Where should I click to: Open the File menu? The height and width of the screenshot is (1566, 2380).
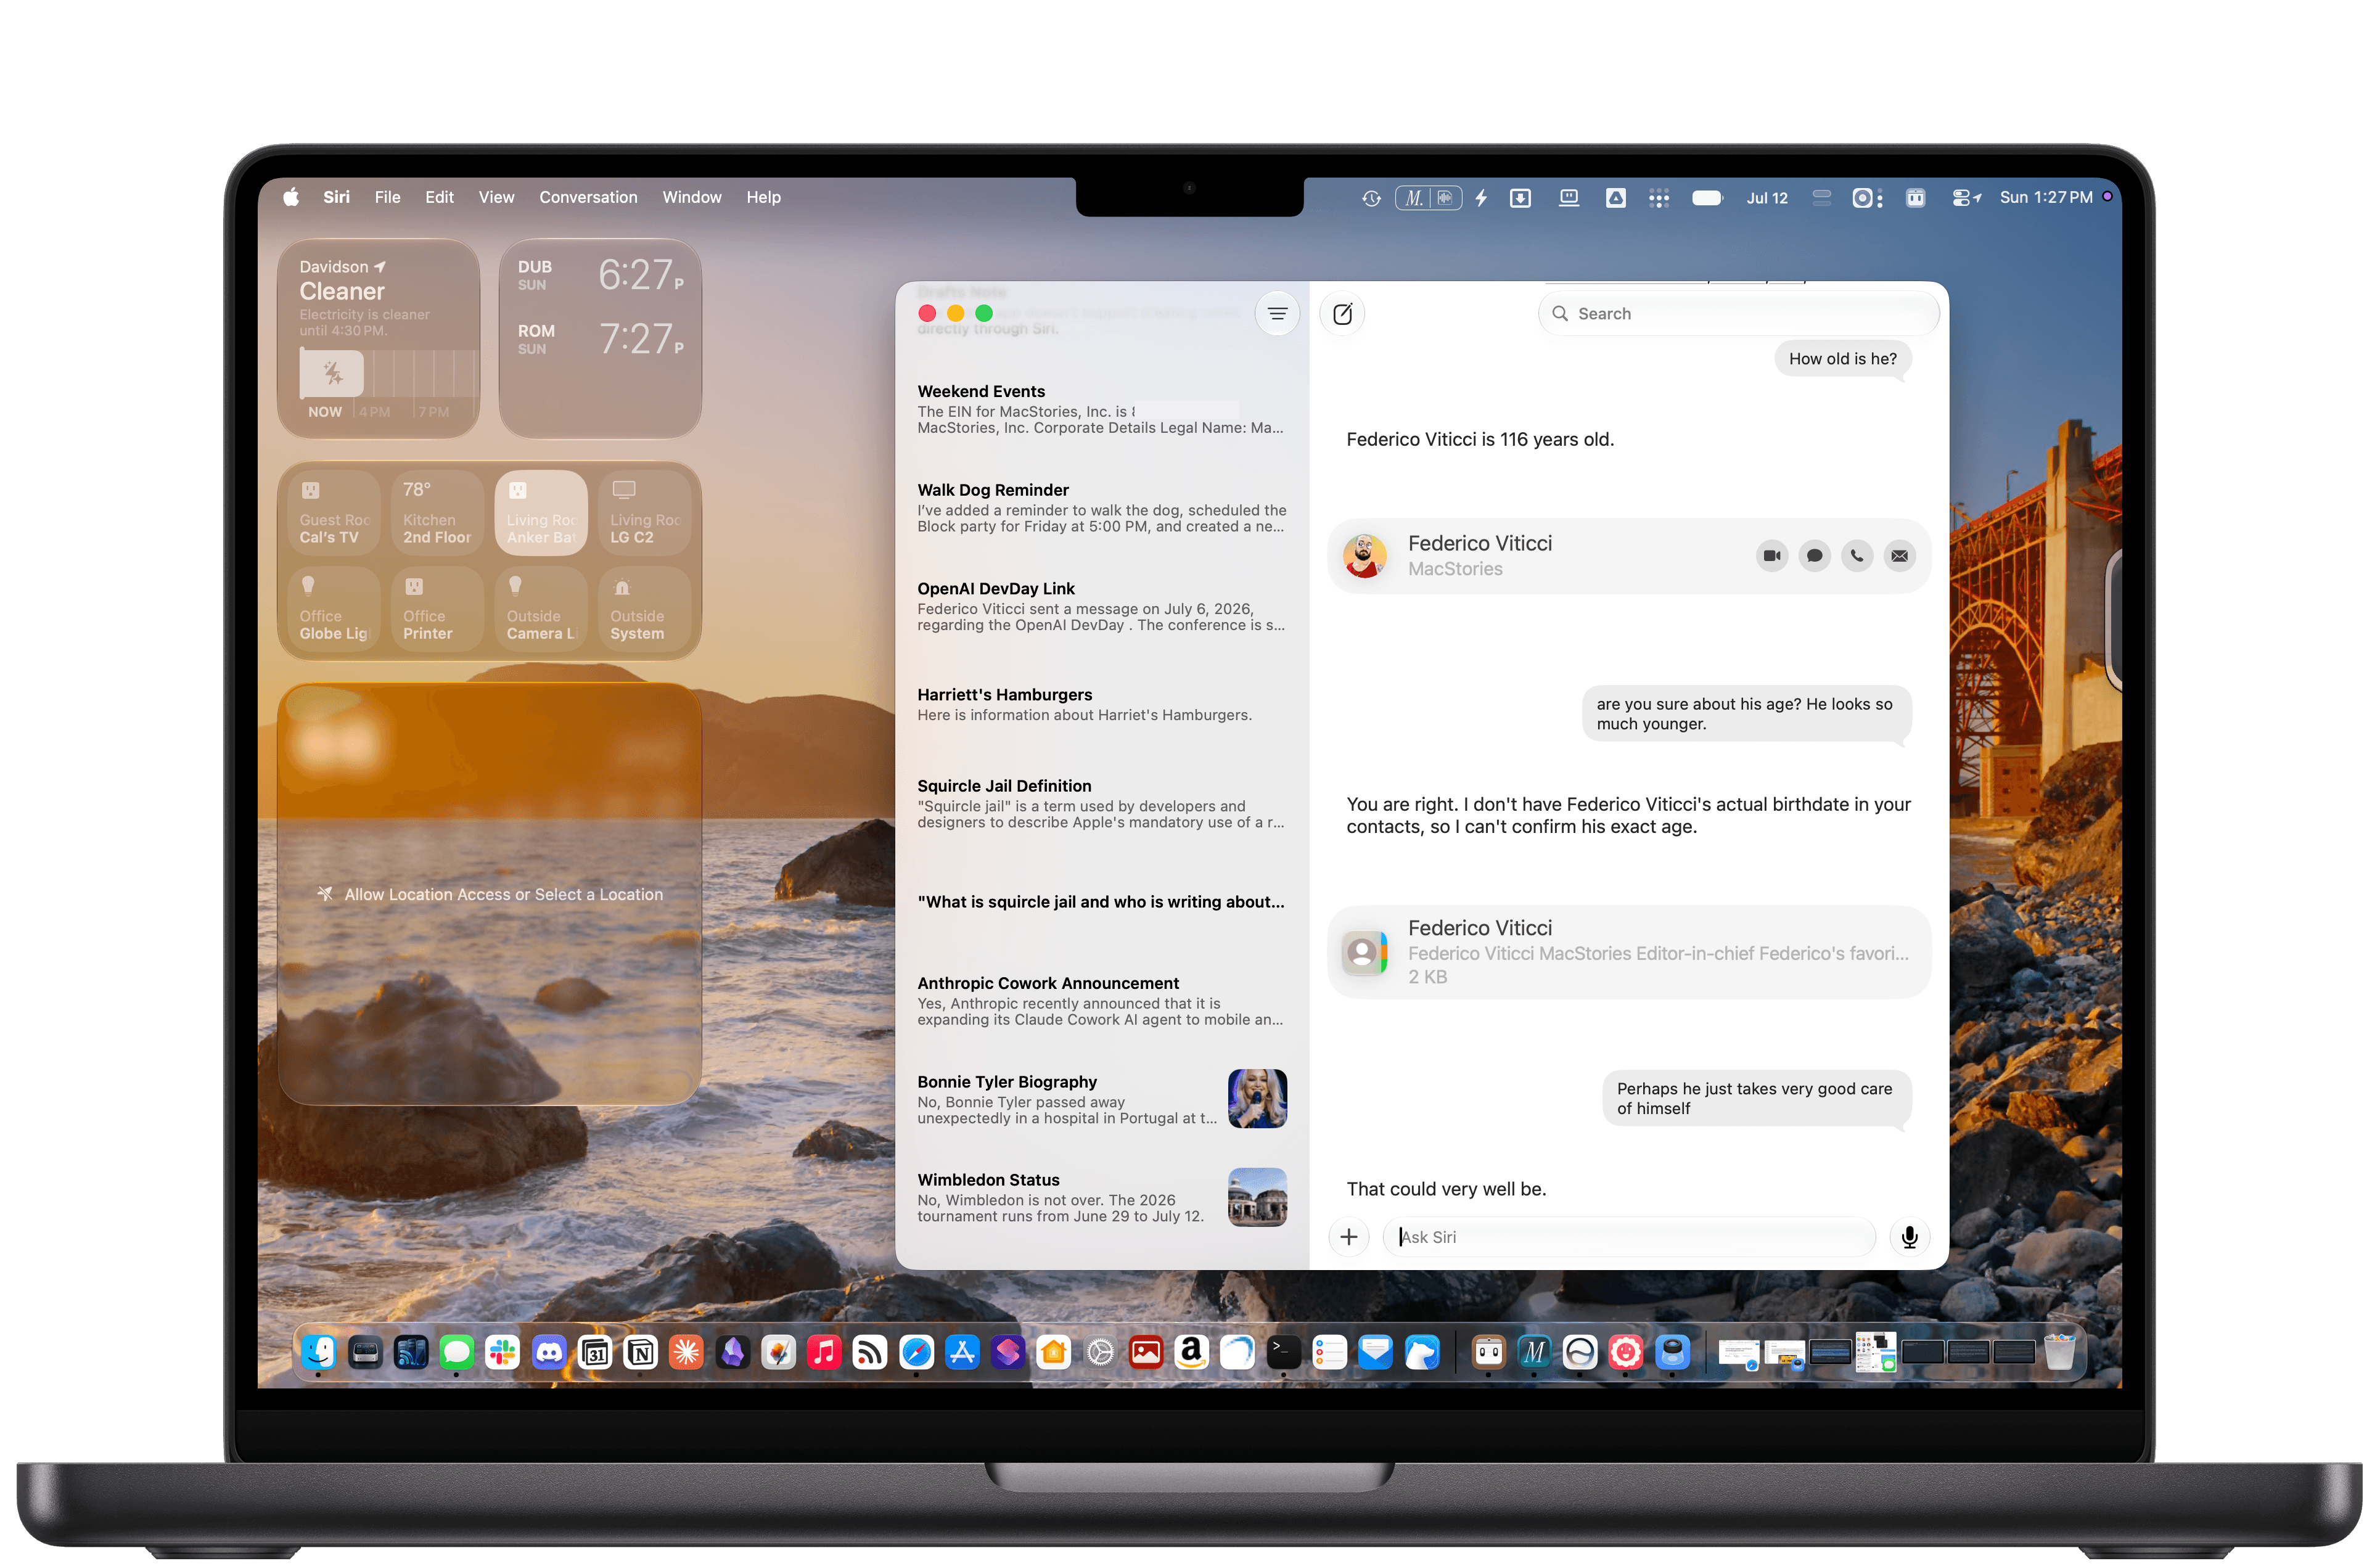point(387,198)
